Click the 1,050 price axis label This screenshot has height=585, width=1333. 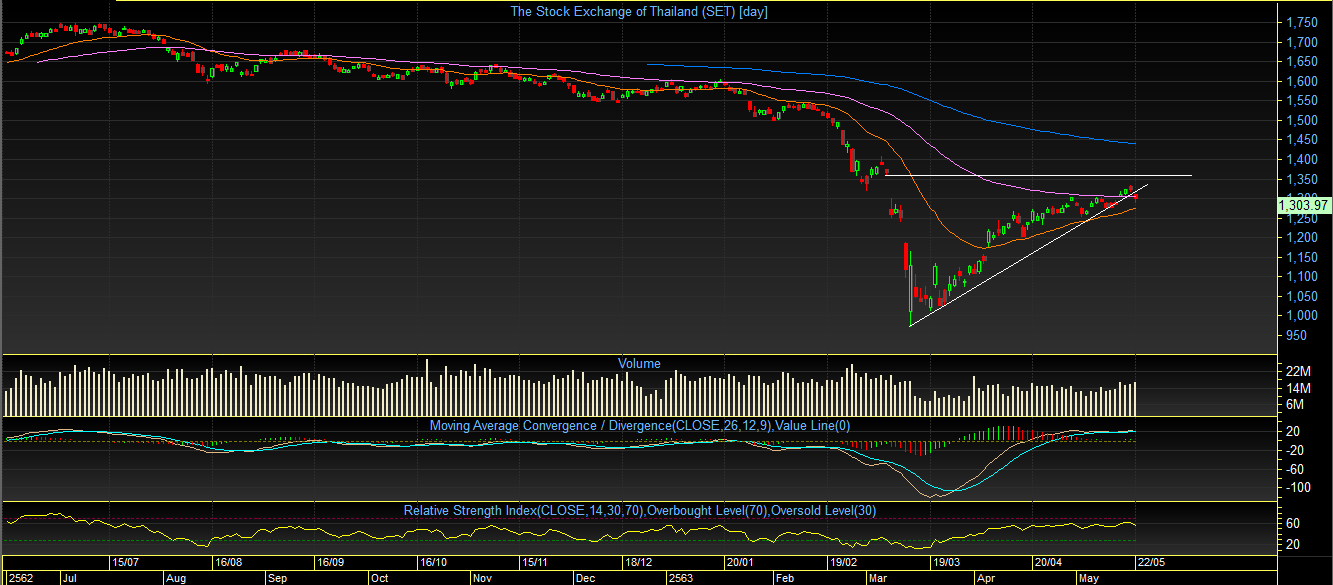click(1300, 296)
